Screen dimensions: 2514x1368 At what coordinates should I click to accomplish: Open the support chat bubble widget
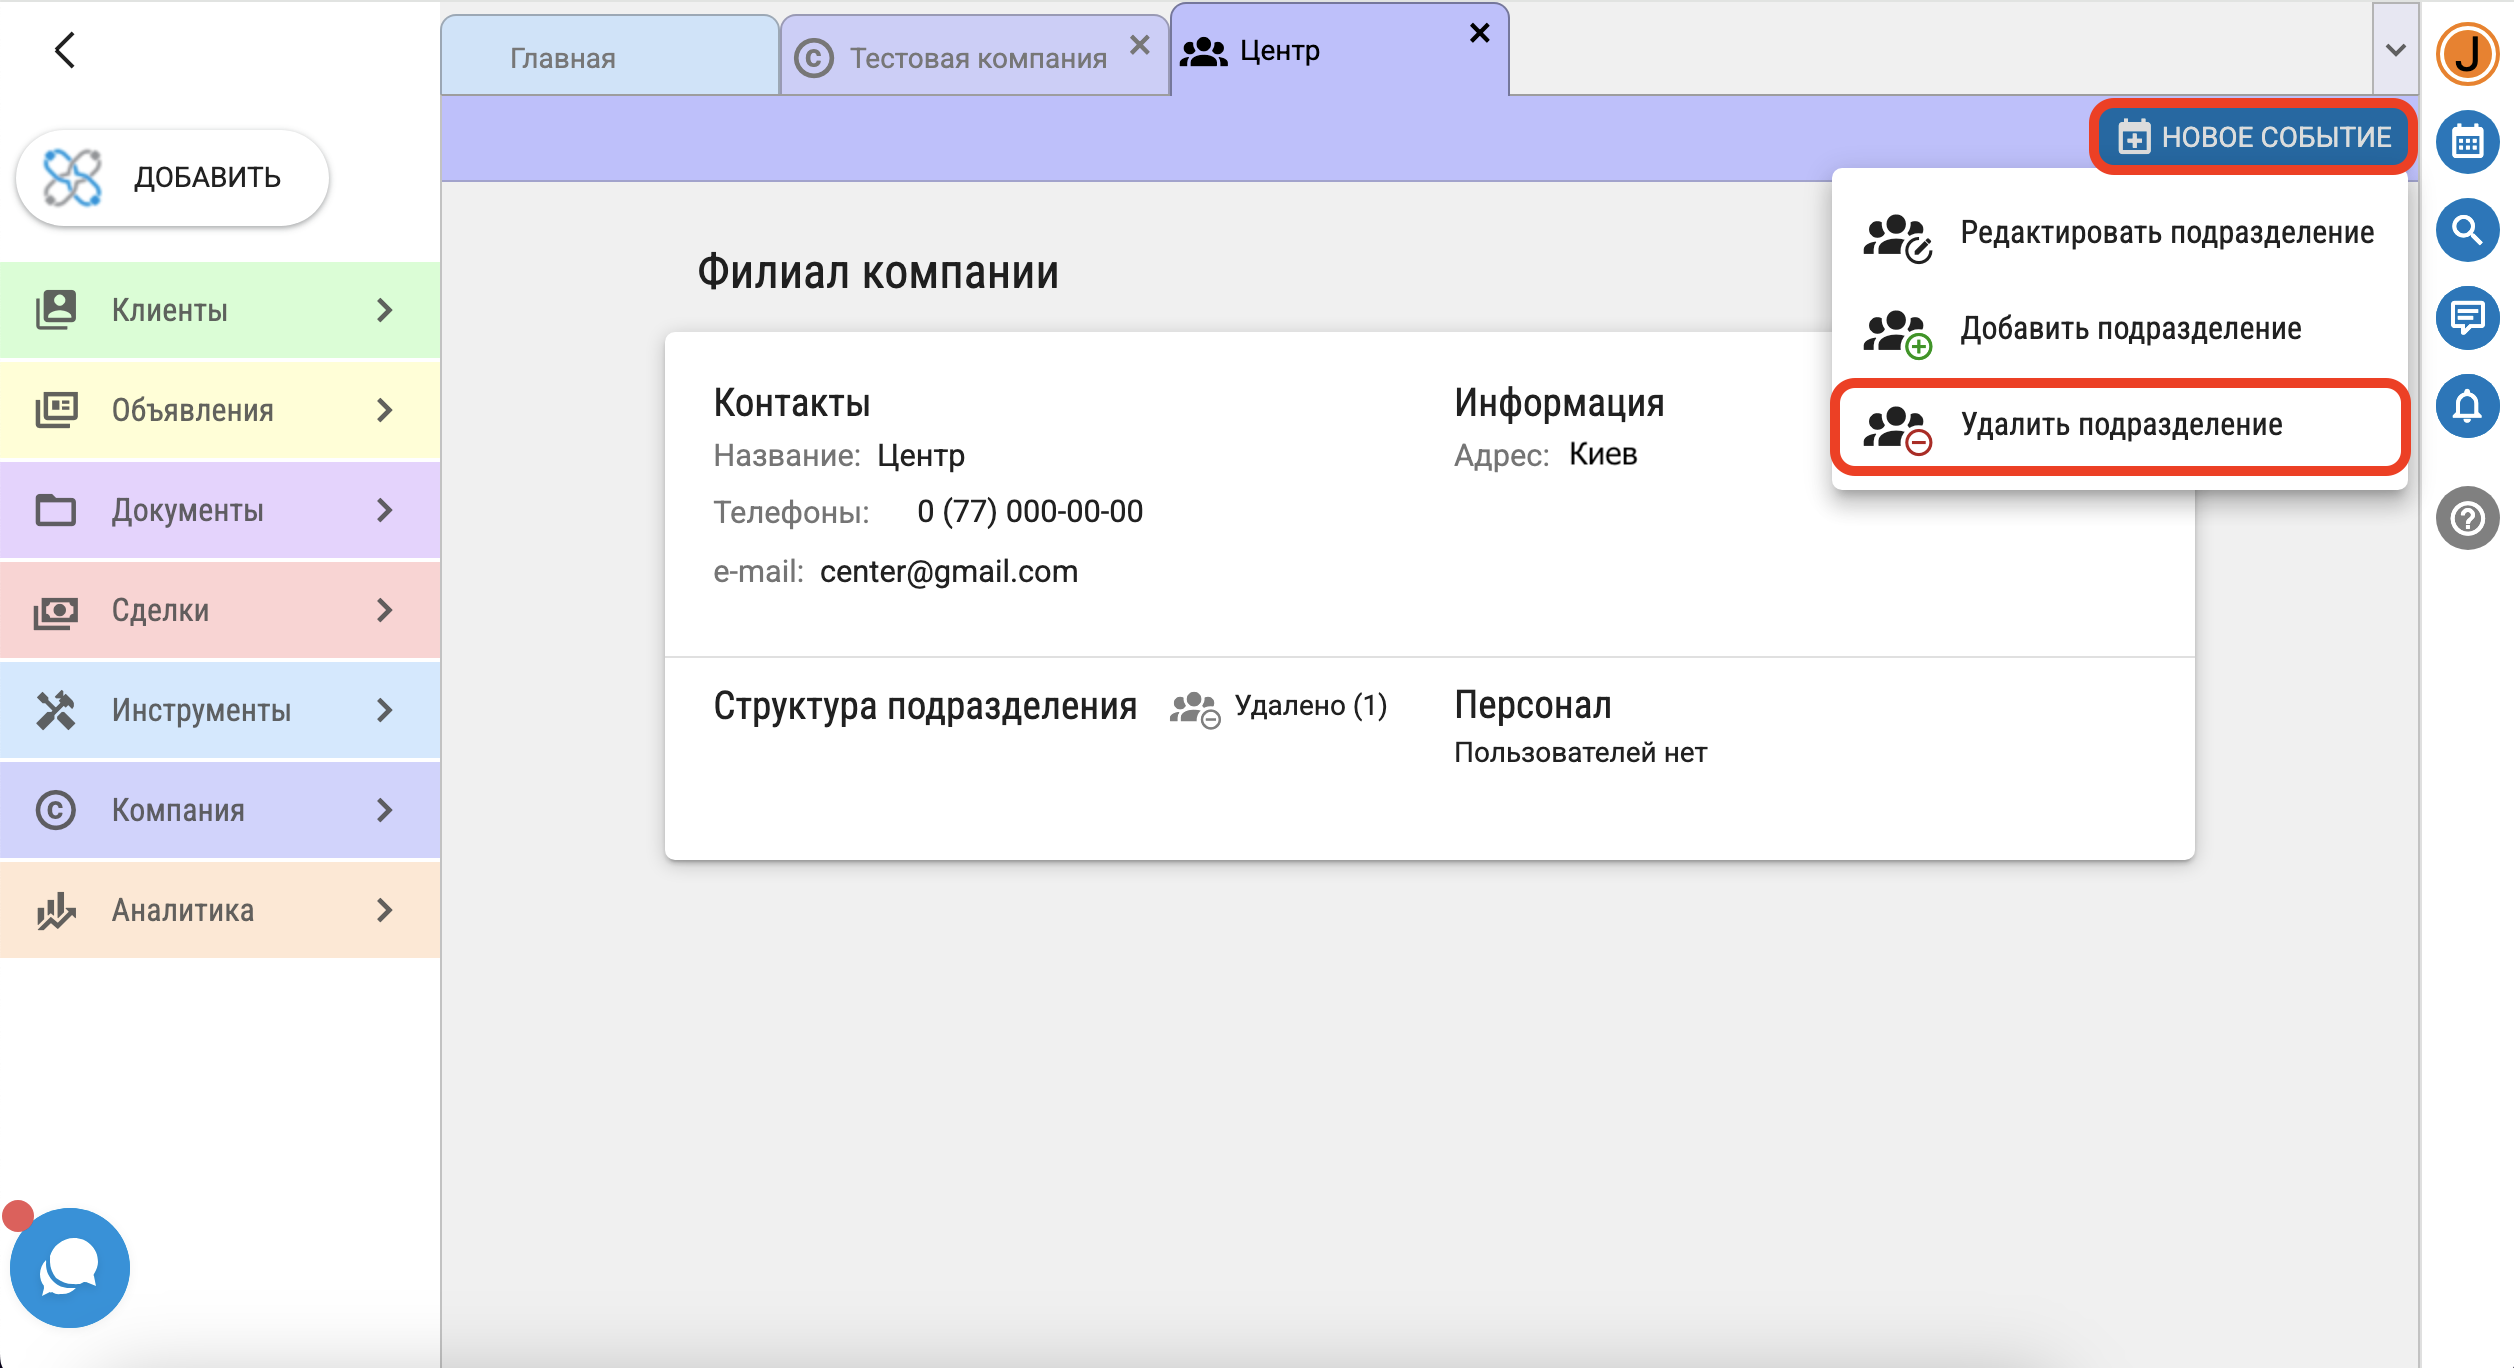pos(69,1267)
